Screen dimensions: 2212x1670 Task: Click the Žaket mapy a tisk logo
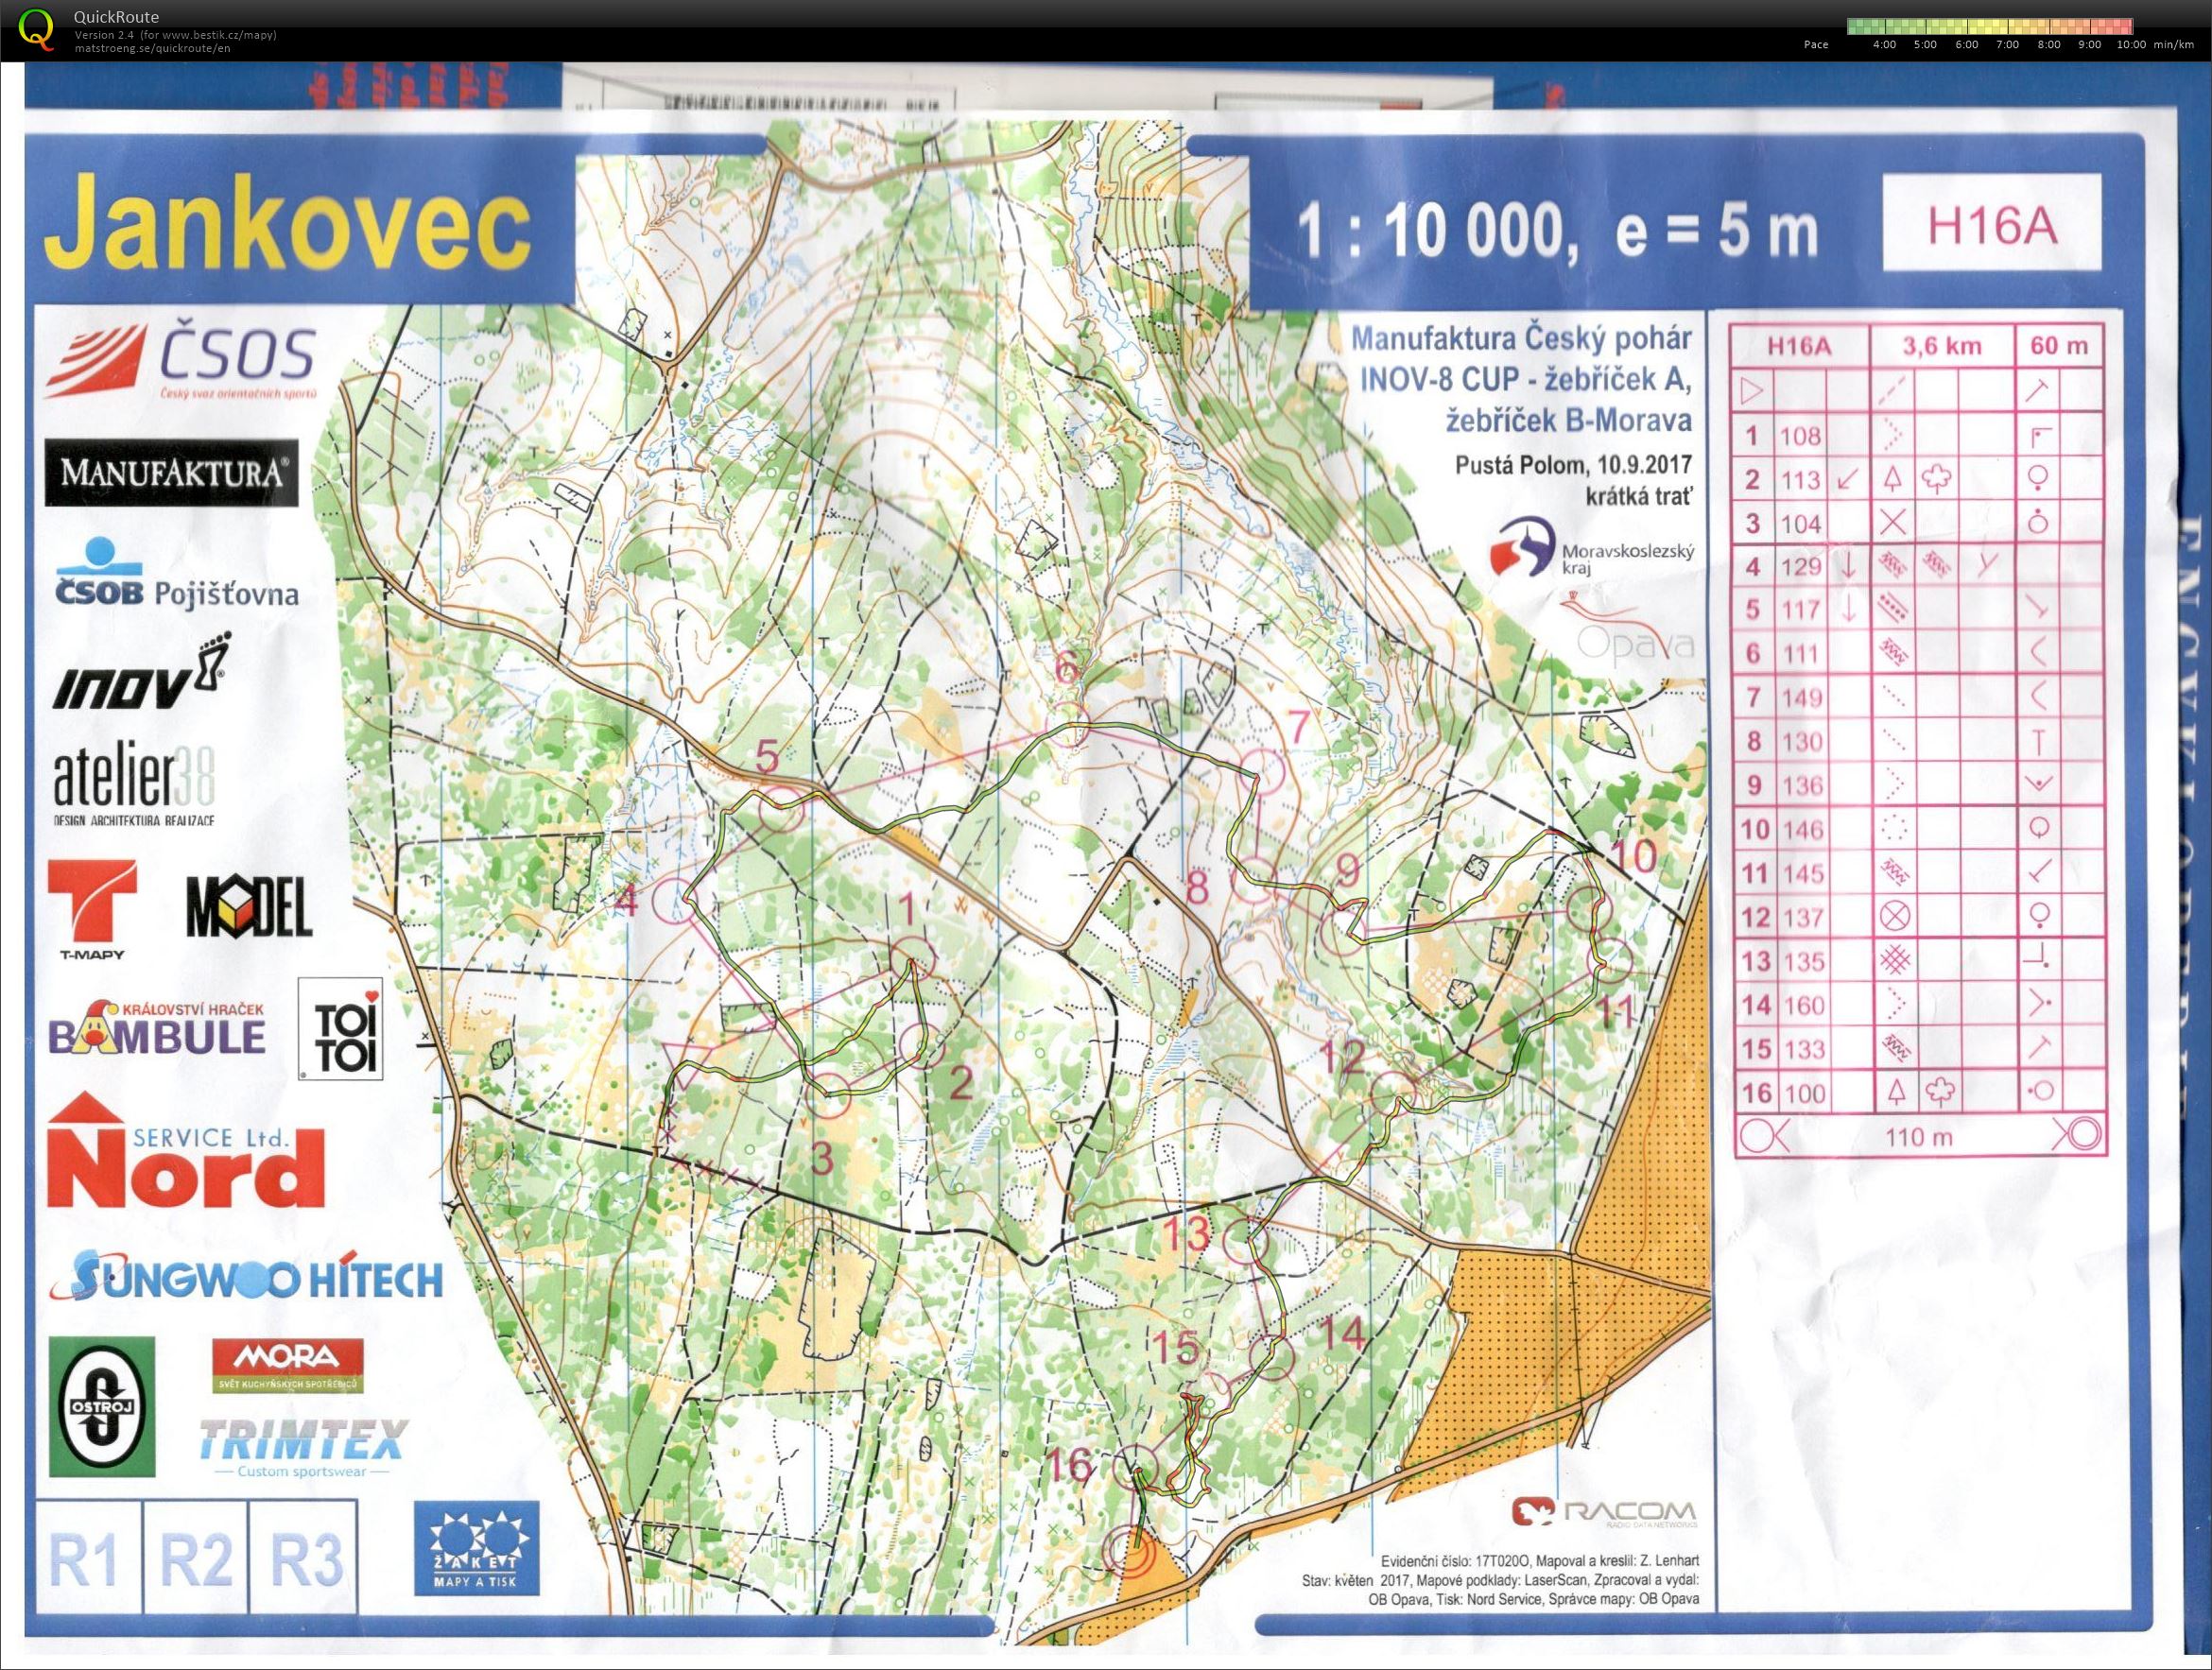click(476, 1548)
